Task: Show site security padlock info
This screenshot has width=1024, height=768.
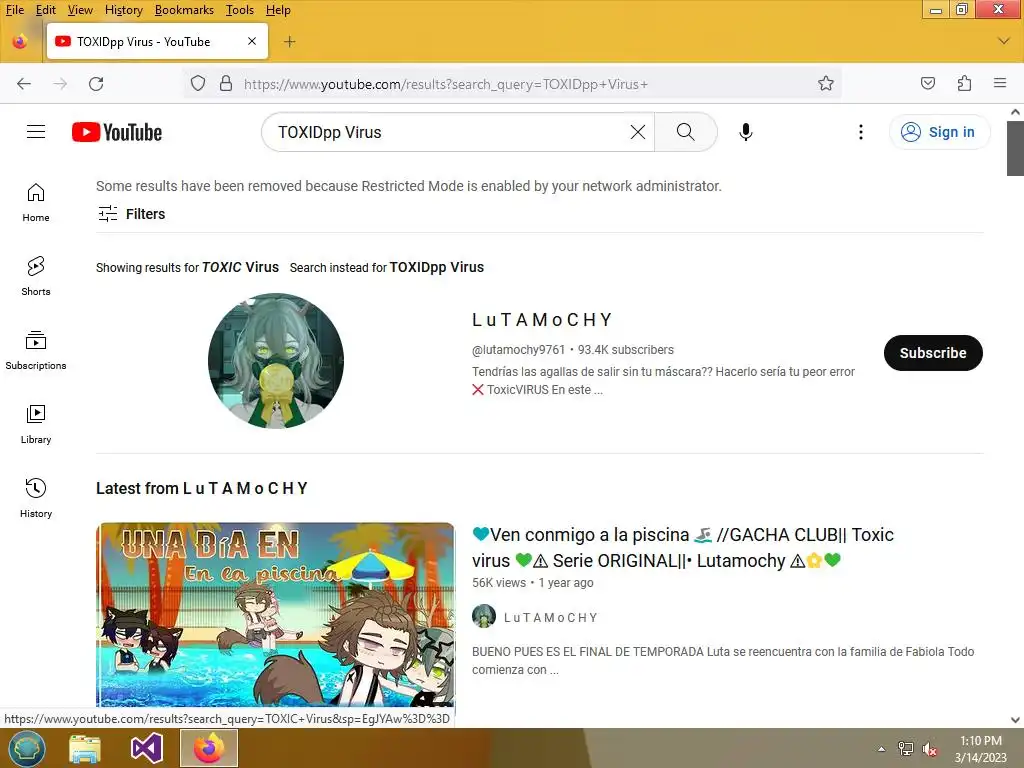Action: 226,84
